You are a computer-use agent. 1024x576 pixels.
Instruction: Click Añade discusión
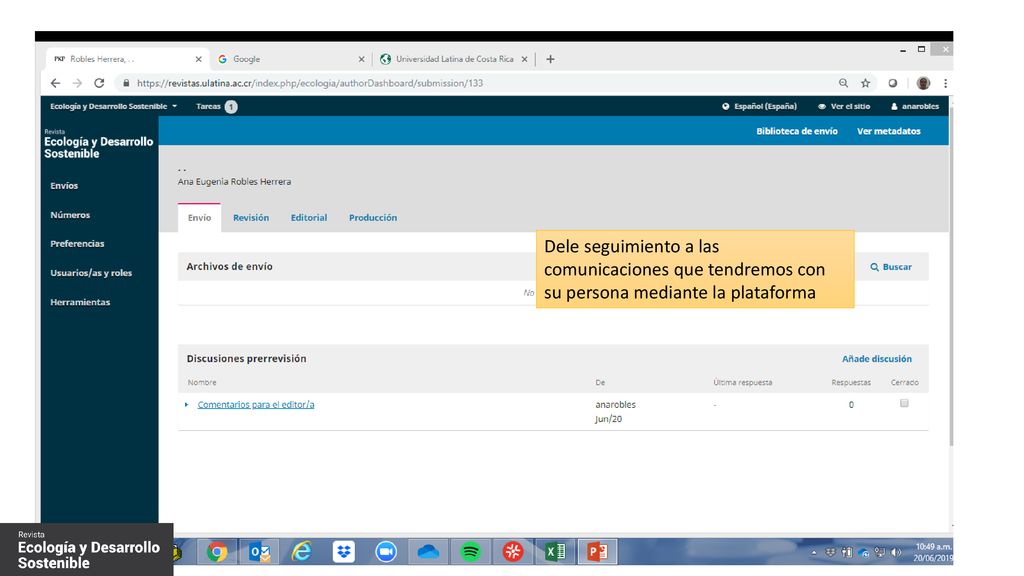click(876, 359)
